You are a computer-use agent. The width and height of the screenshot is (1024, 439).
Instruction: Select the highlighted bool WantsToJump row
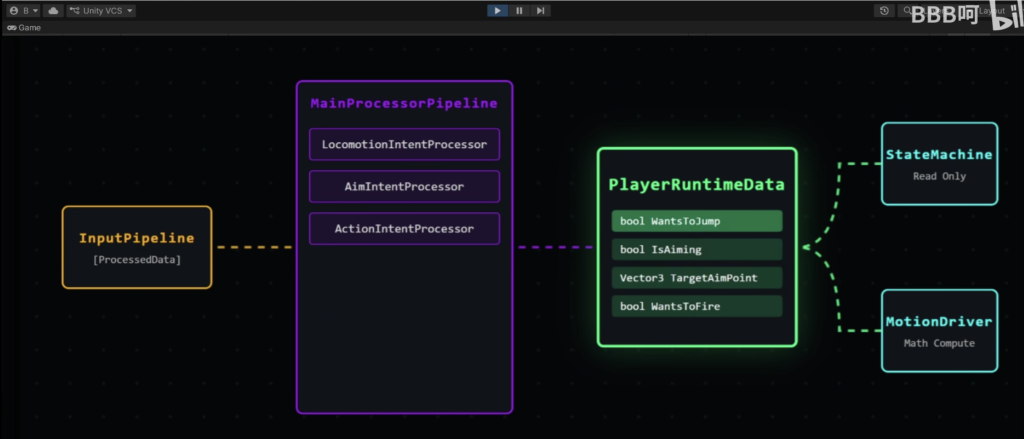coord(697,221)
